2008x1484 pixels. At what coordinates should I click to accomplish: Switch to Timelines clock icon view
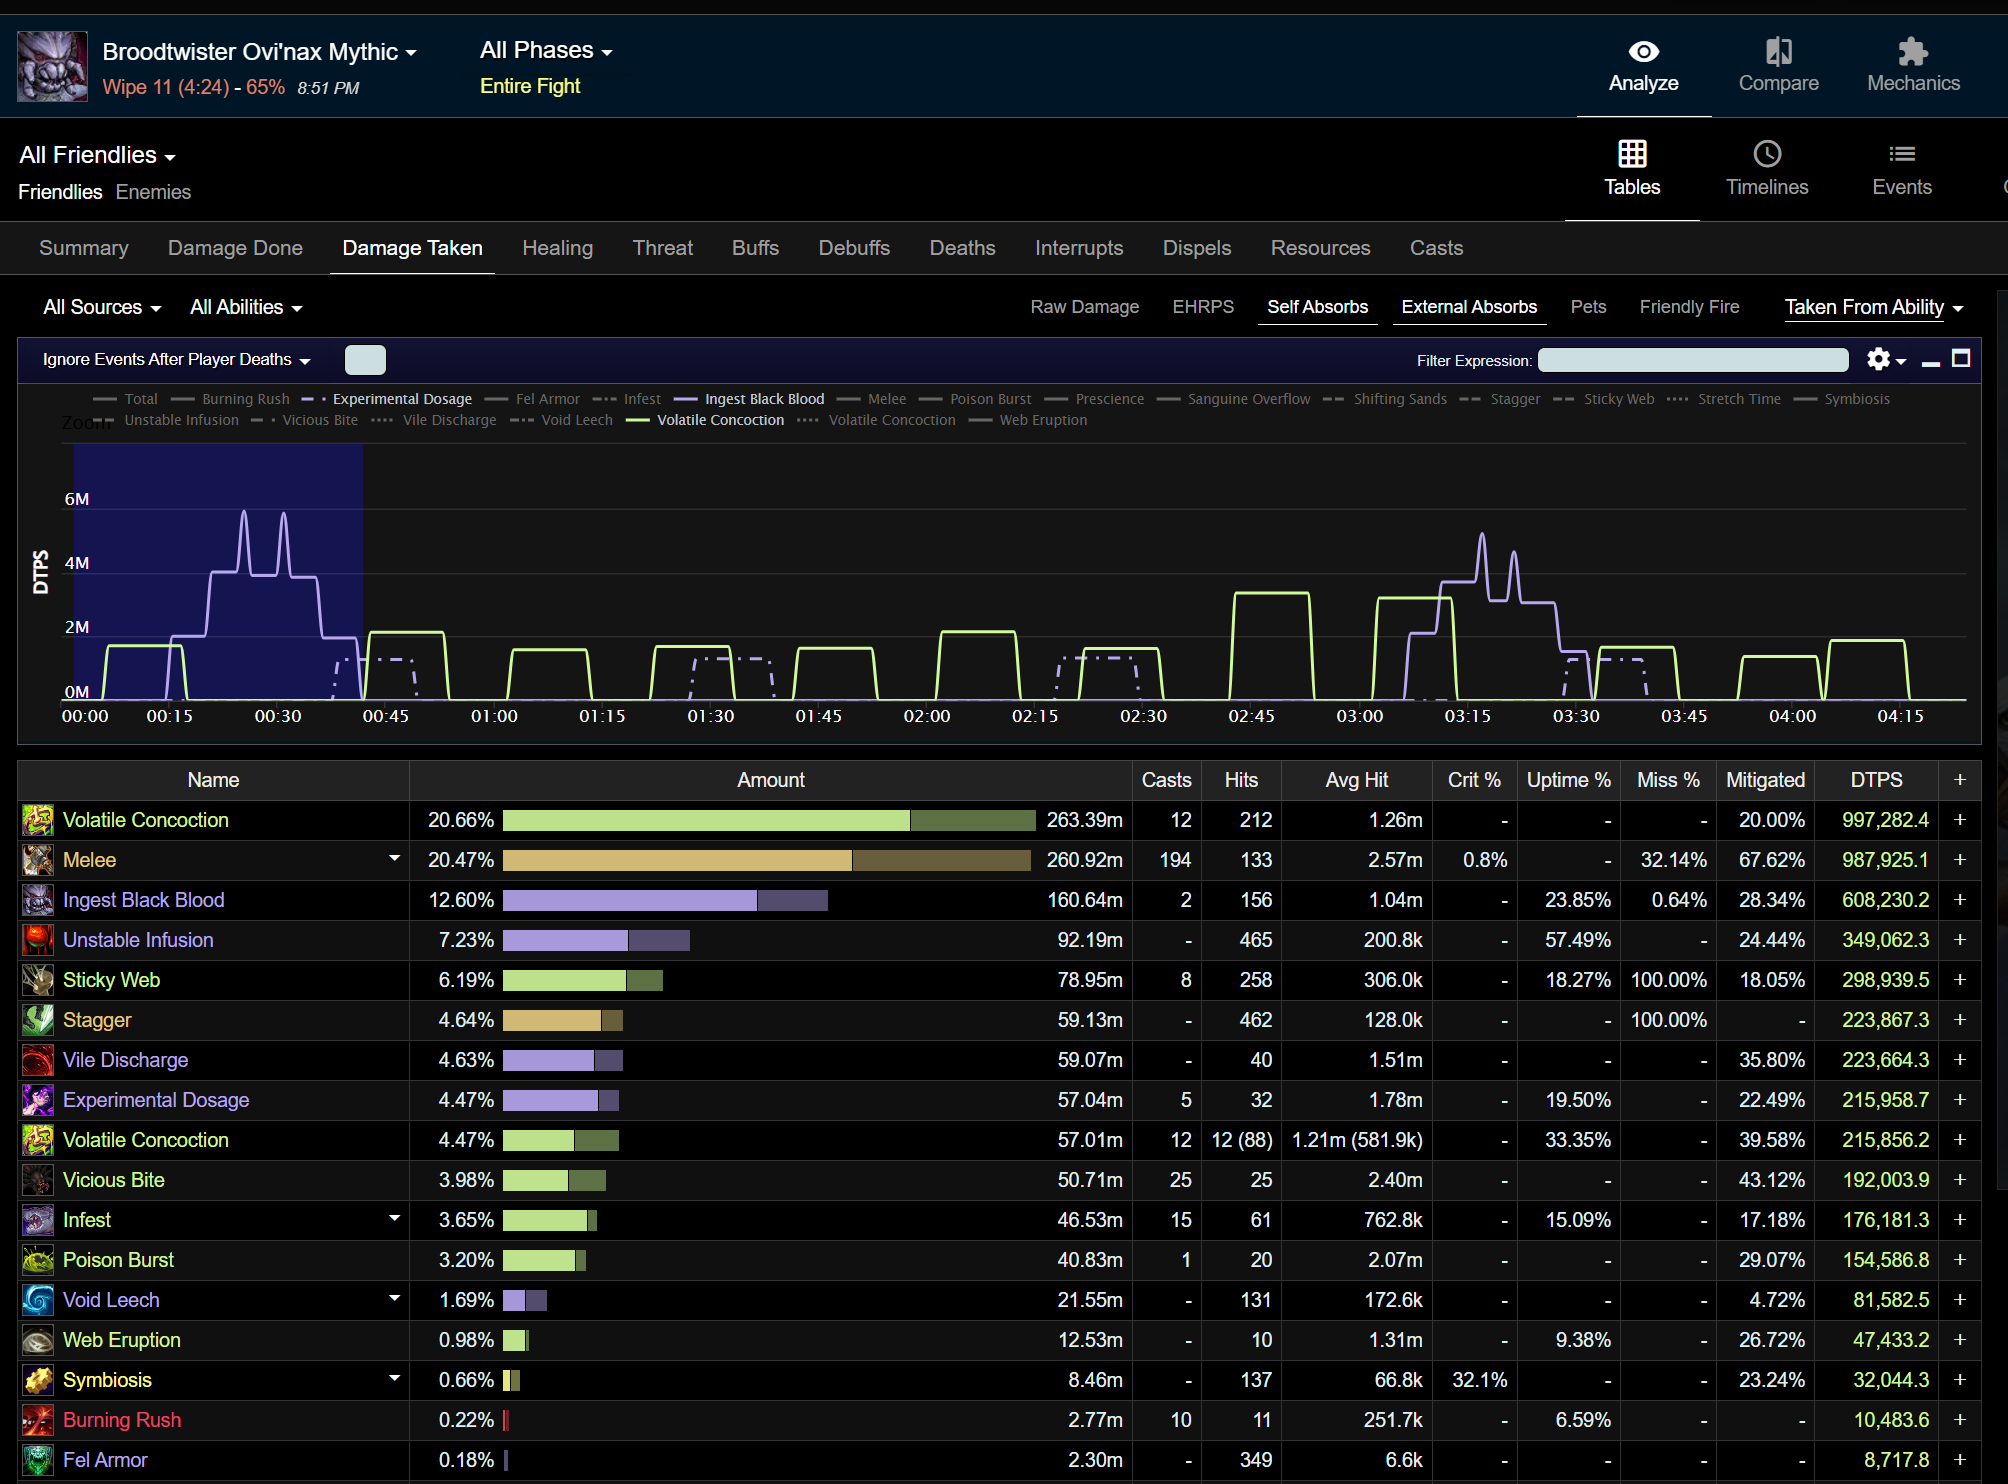point(1767,154)
